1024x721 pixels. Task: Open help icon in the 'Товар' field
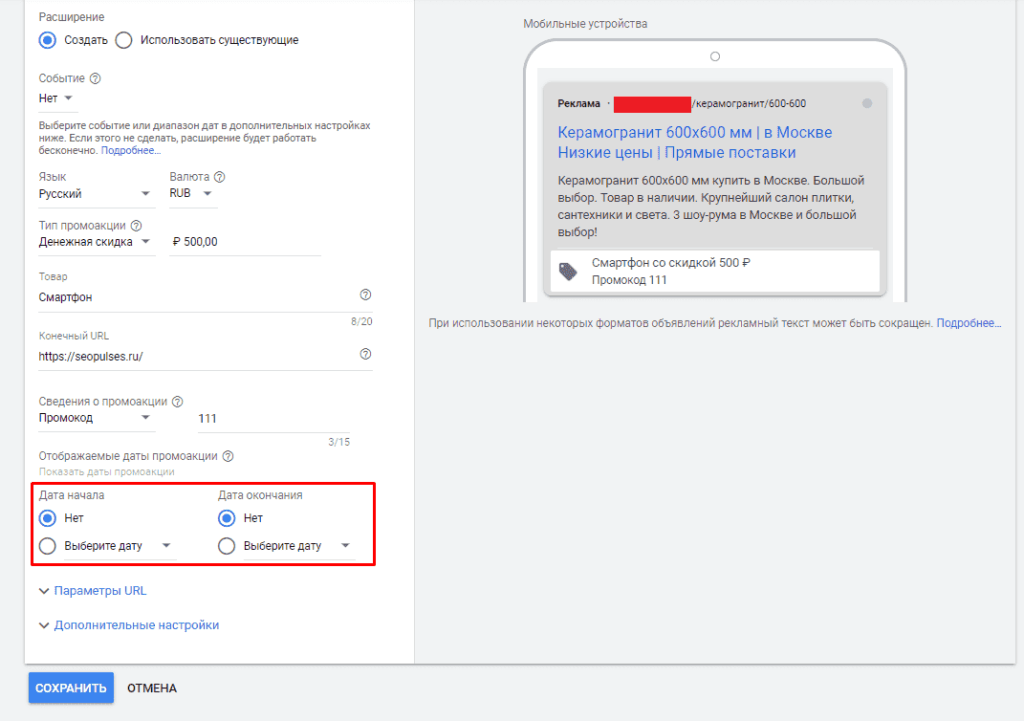[x=366, y=295]
